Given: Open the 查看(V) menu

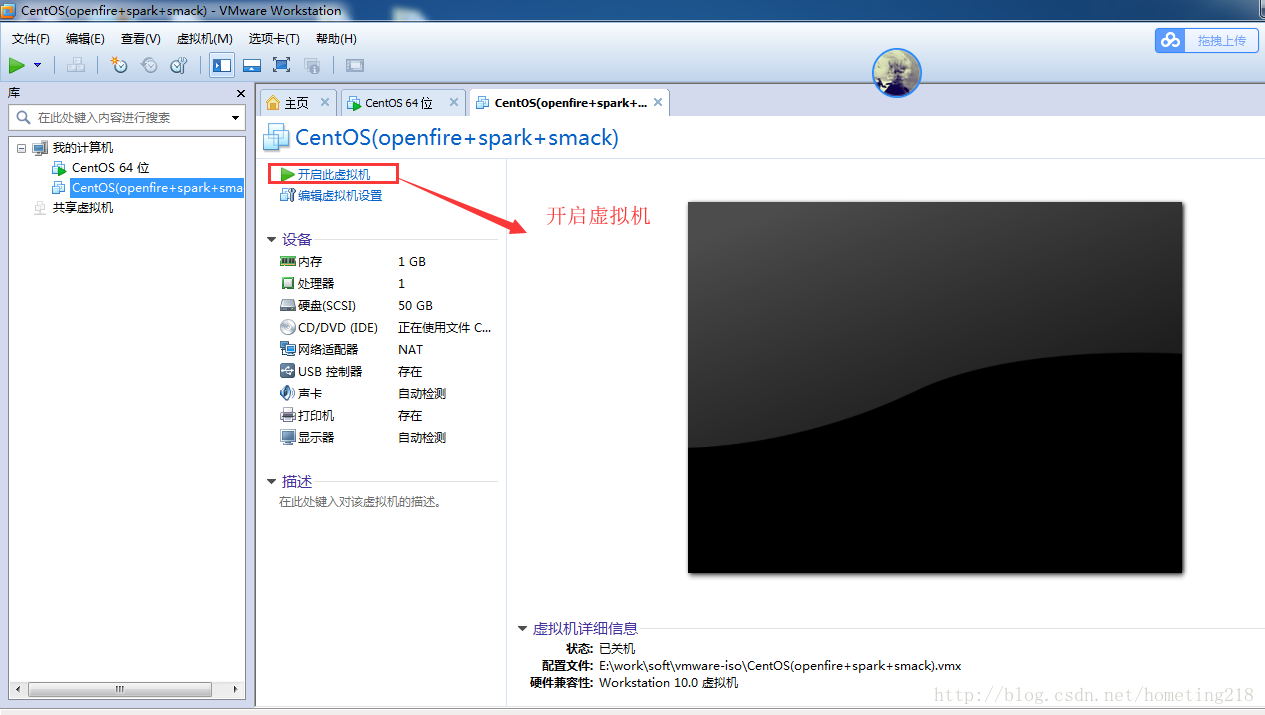Looking at the screenshot, I should point(141,39).
